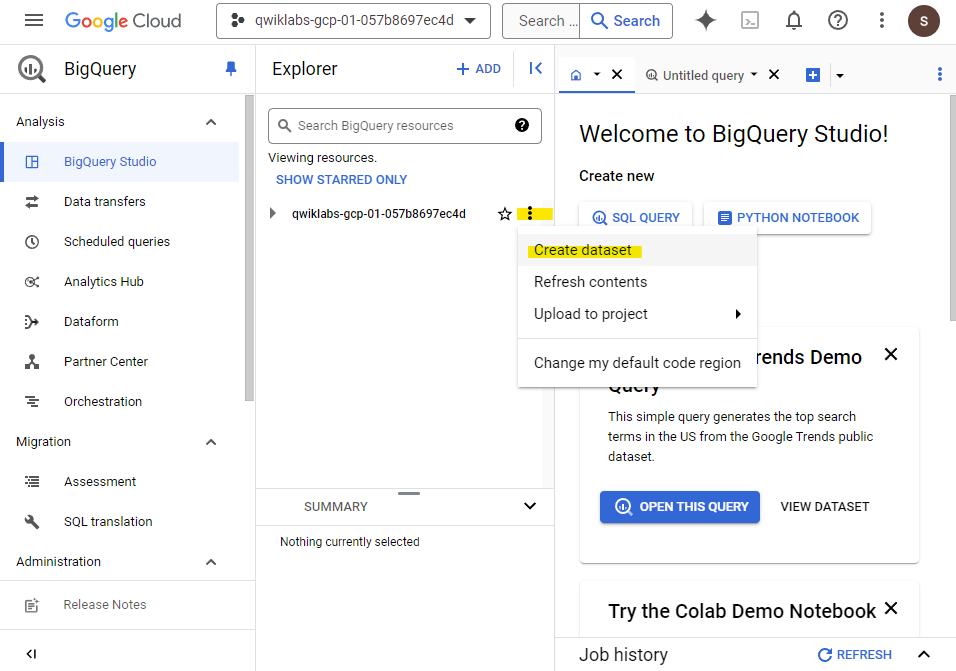Image resolution: width=956 pixels, height=671 pixels.
Task: Expand the Job history panel
Action: click(924, 655)
